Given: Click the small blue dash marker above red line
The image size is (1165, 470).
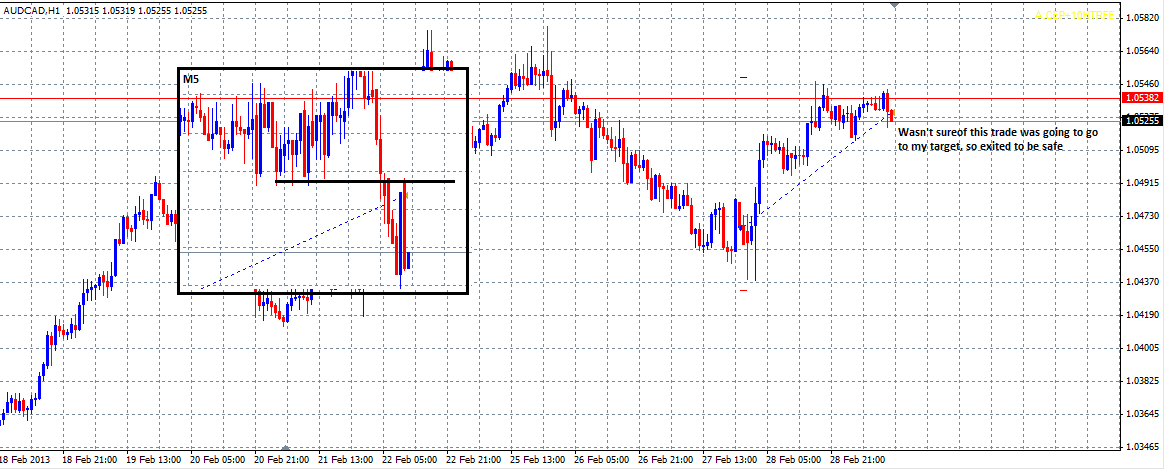Looking at the screenshot, I should (x=742, y=77).
